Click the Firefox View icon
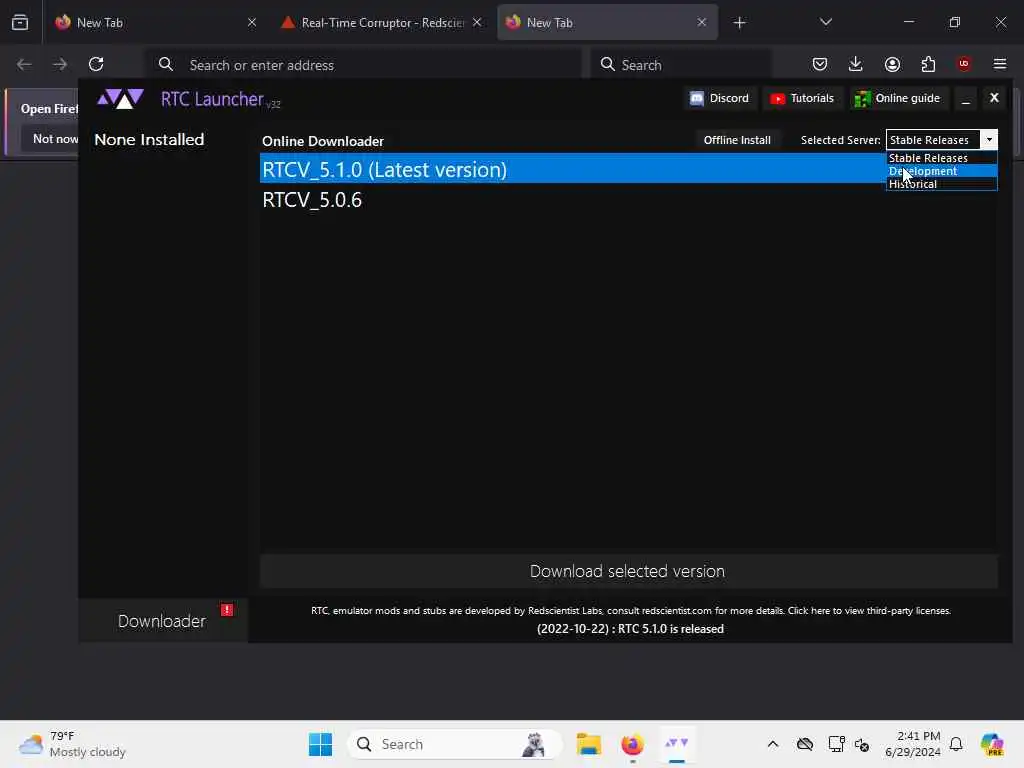 (20, 22)
